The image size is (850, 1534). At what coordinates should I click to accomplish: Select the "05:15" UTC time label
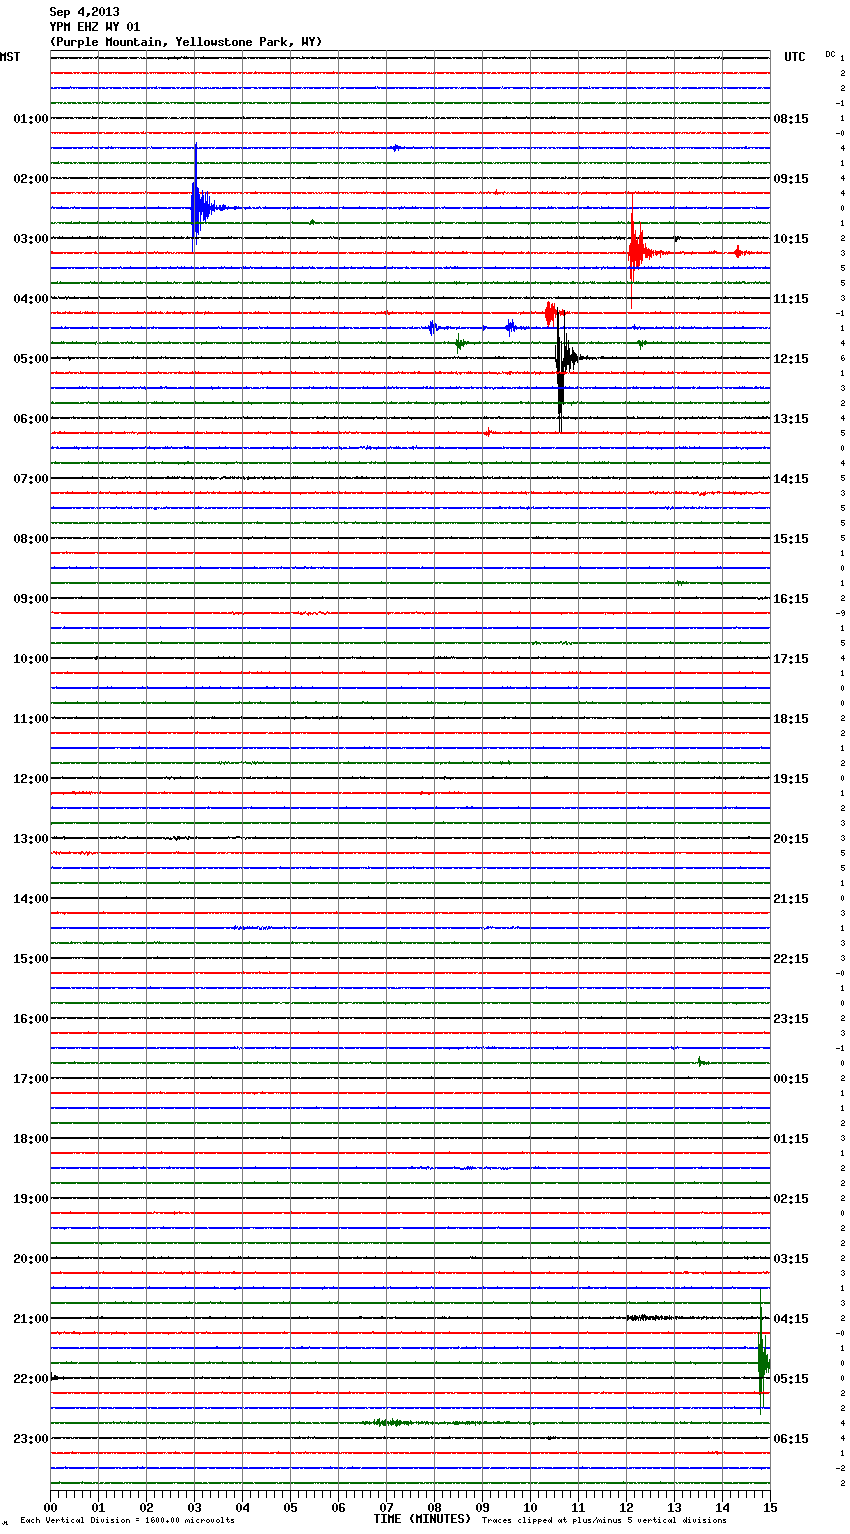pos(791,1378)
